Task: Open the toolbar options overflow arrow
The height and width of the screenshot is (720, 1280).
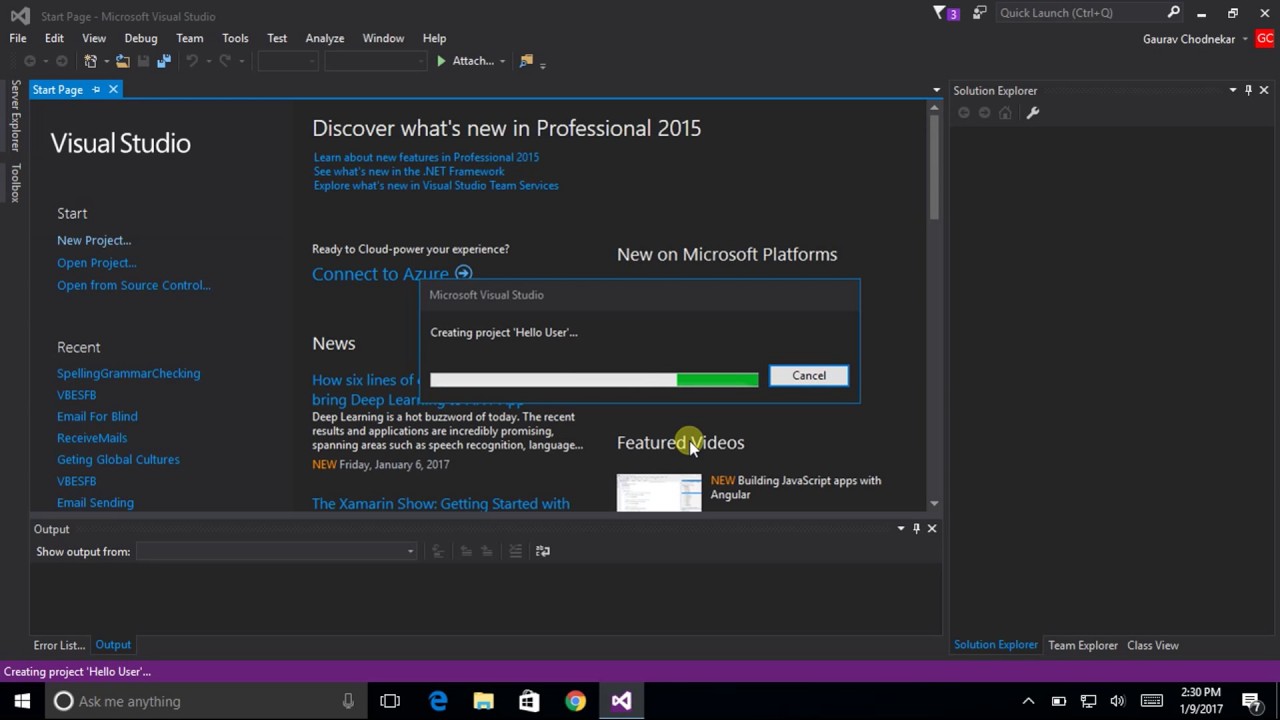Action: click(x=542, y=64)
